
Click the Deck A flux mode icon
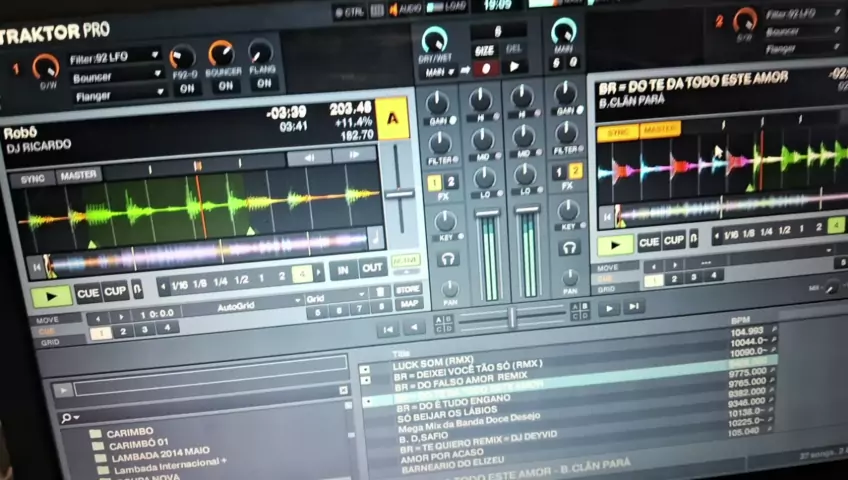click(137, 291)
